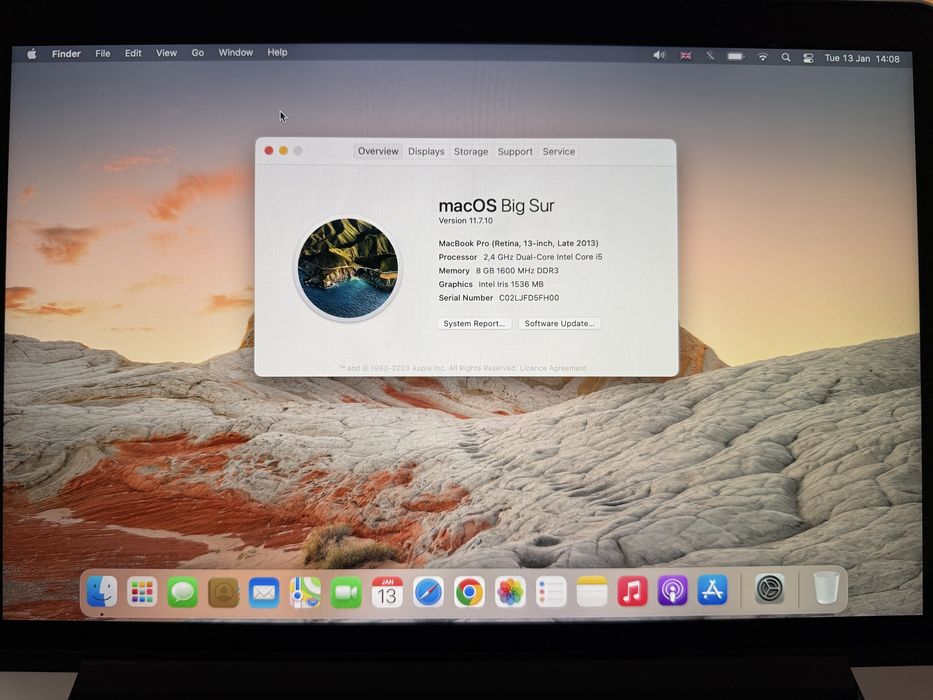Open the Edit menu
933x700 pixels.
click(x=133, y=53)
